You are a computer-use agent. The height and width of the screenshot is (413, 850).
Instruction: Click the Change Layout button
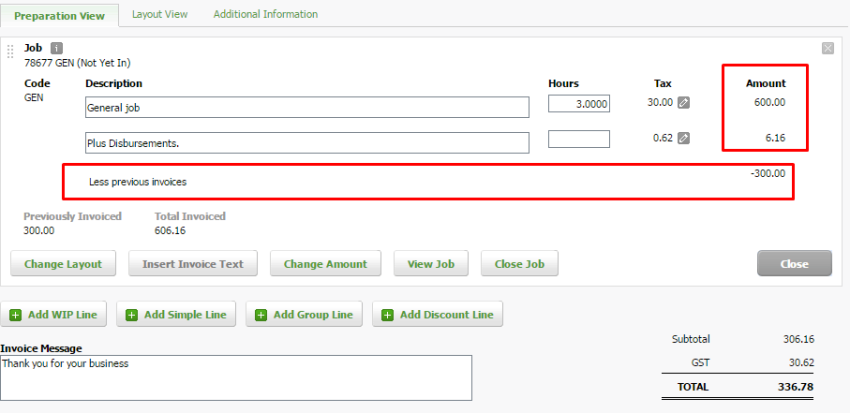pos(63,264)
